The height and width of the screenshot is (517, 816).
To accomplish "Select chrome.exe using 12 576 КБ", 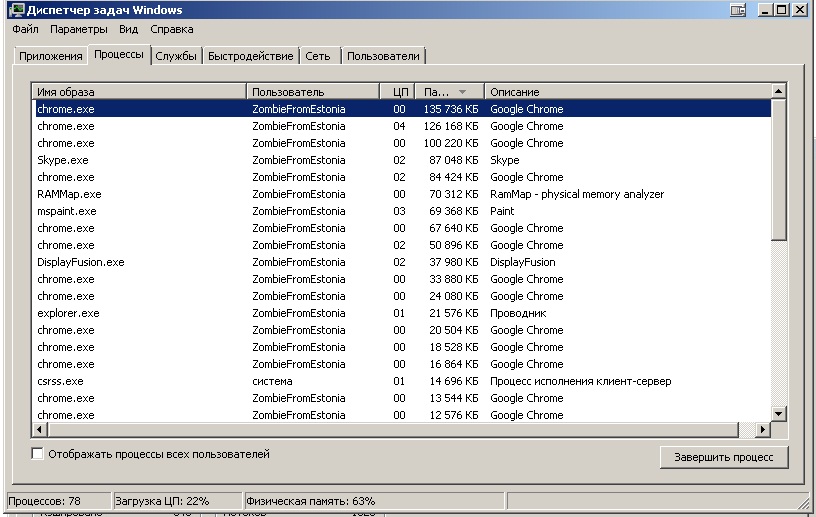I will coord(401,415).
